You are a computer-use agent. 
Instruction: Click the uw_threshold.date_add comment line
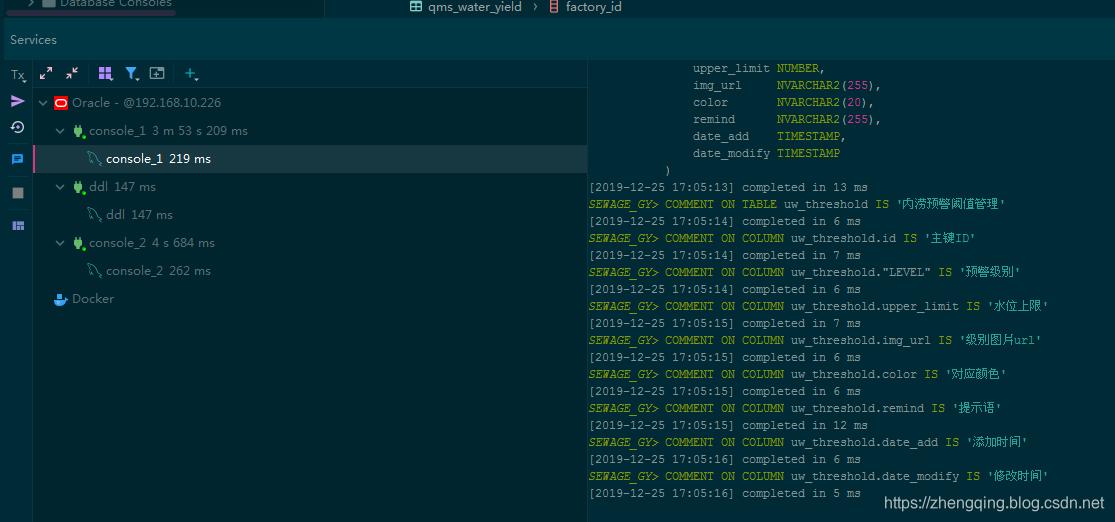(x=808, y=442)
